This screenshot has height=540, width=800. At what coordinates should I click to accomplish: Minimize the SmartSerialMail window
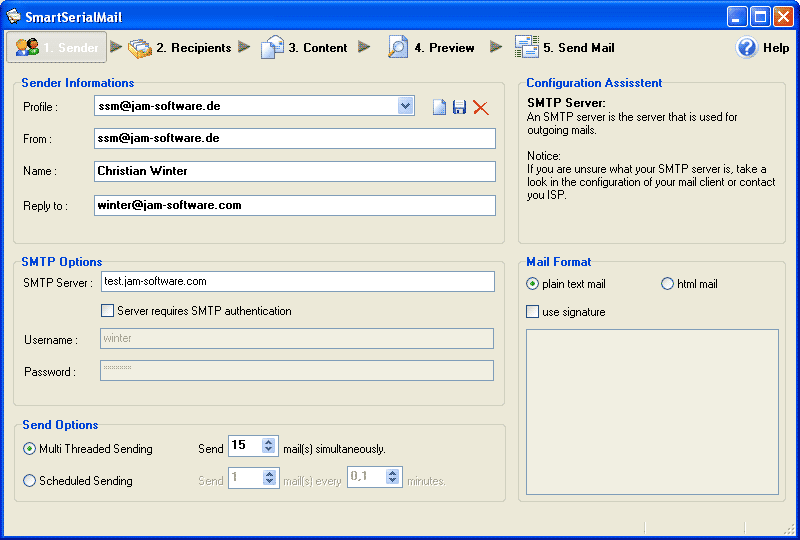(737, 16)
